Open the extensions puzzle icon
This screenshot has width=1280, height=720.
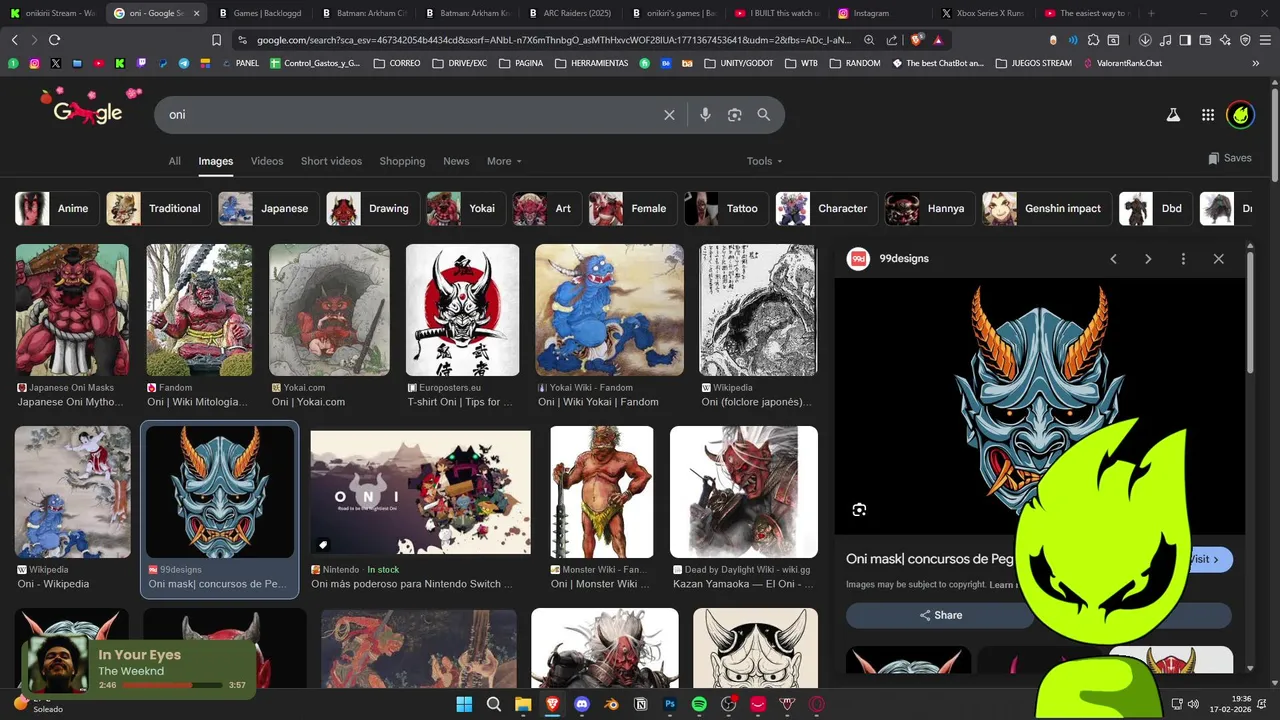(x=1093, y=40)
